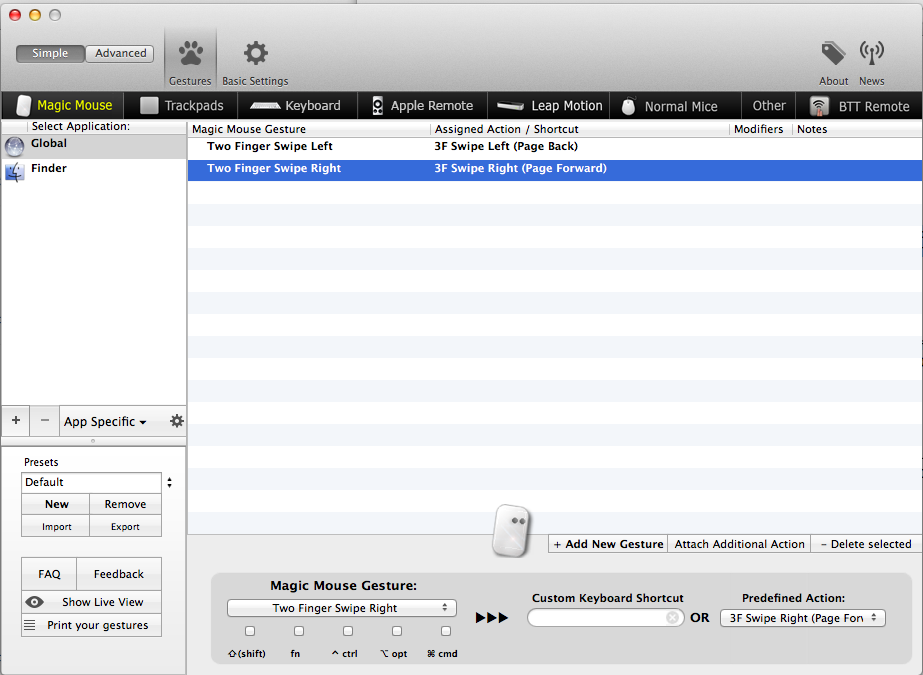Open the Default presets combo box

(91, 483)
